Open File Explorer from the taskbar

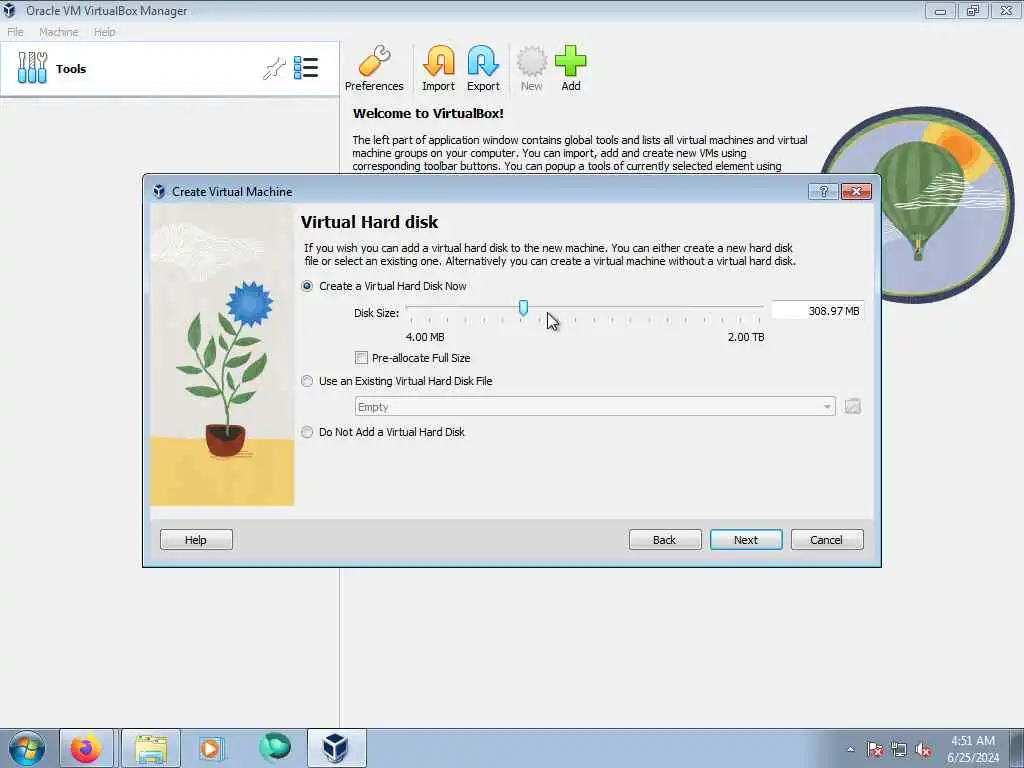click(x=151, y=748)
